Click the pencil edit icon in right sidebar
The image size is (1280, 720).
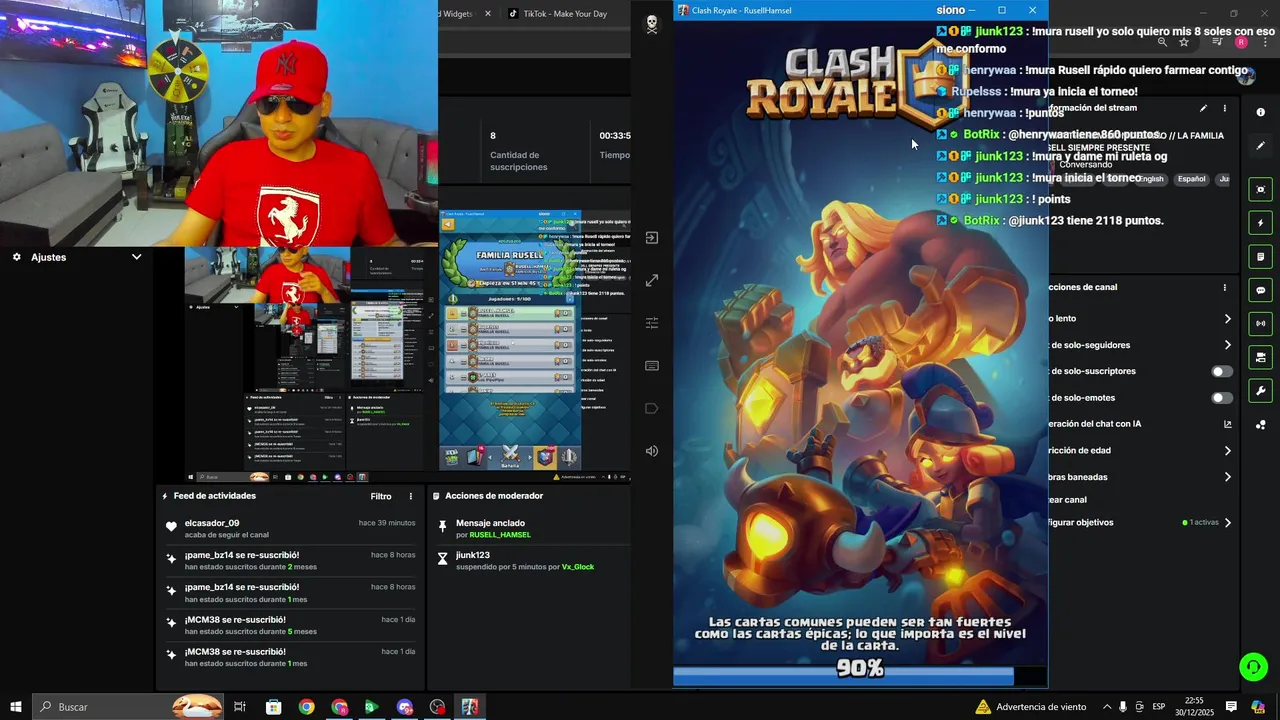pyautogui.click(x=1260, y=146)
